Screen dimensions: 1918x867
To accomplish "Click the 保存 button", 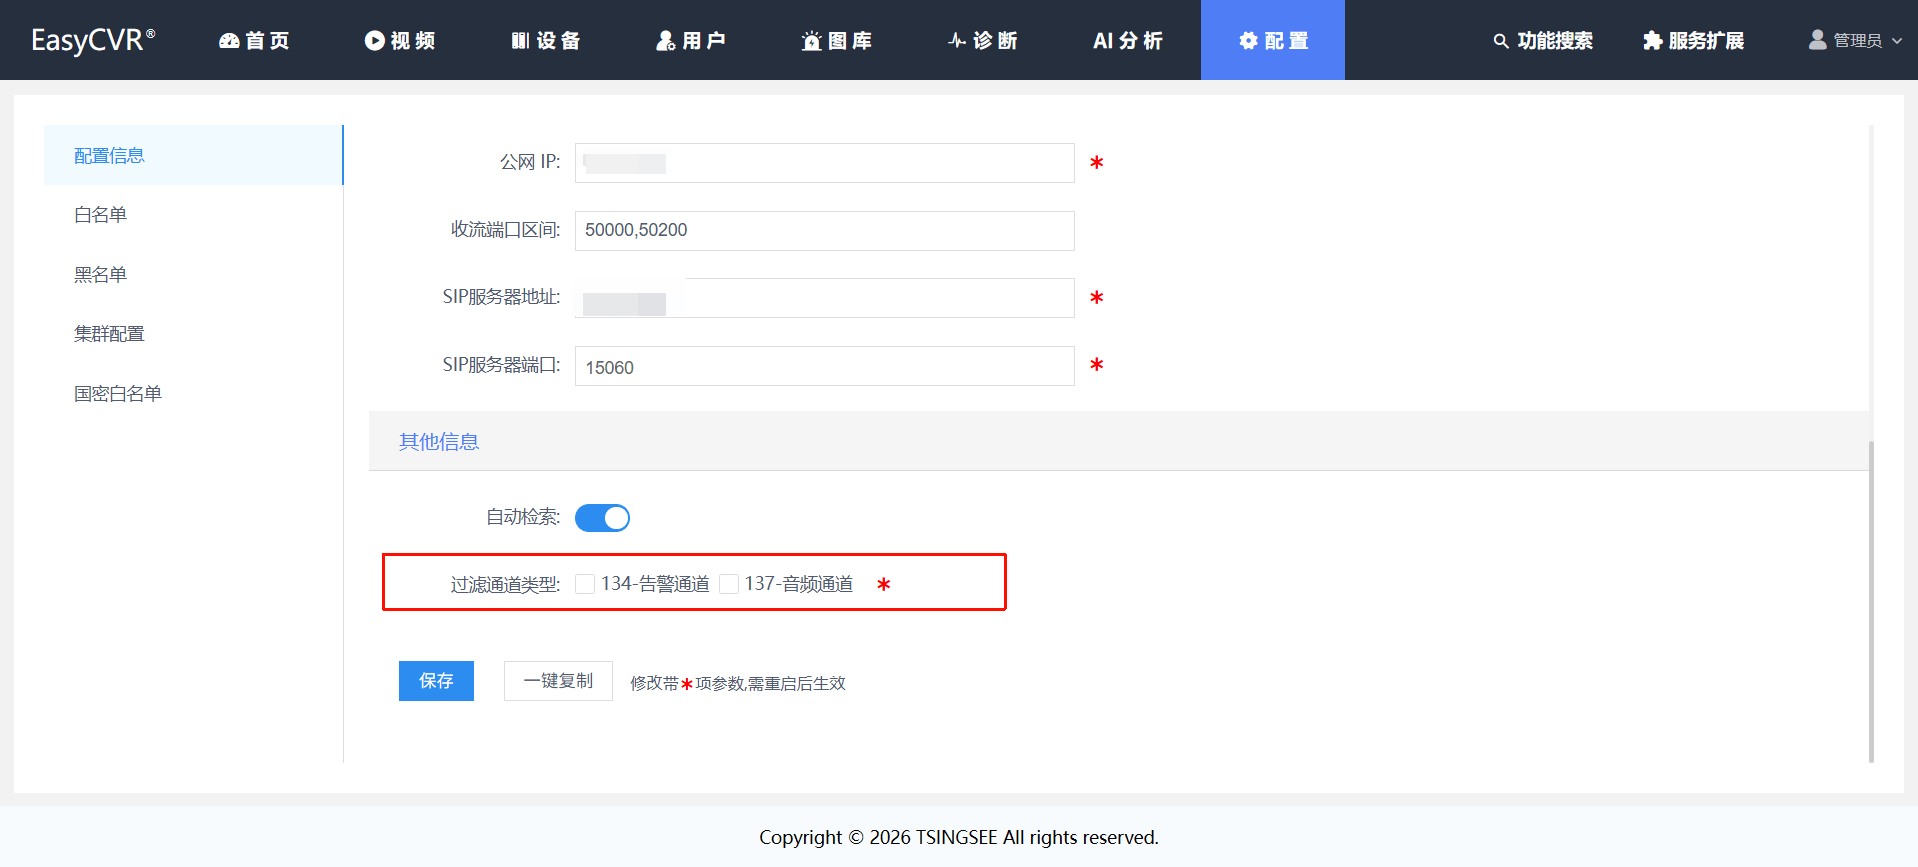I will (436, 681).
